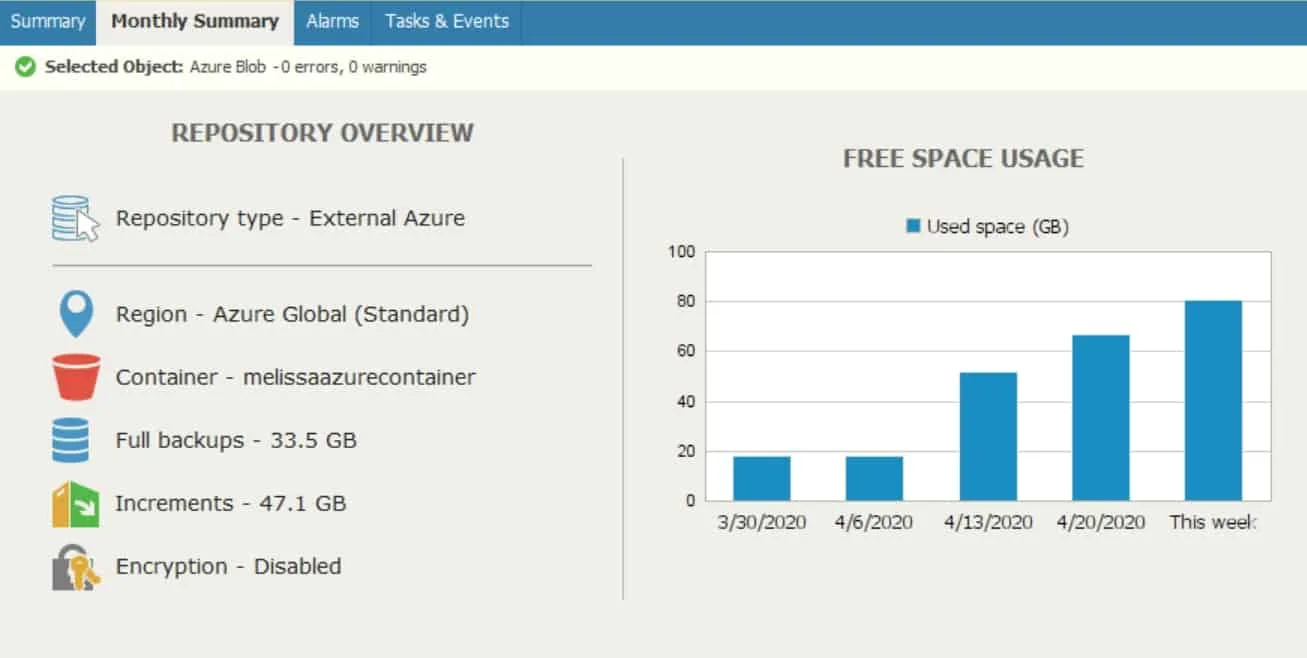Select the 4/6/2020 bar in chart
The image size is (1307, 658).
[x=874, y=478]
